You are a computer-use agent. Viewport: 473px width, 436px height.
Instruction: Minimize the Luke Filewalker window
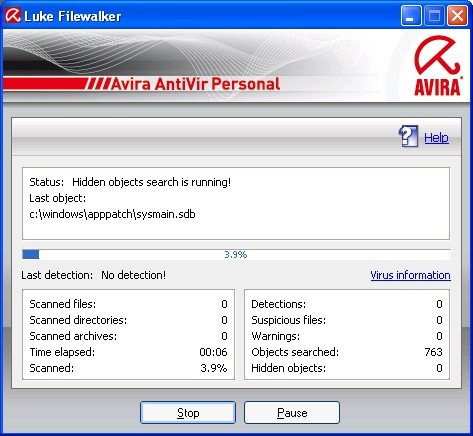click(x=411, y=15)
